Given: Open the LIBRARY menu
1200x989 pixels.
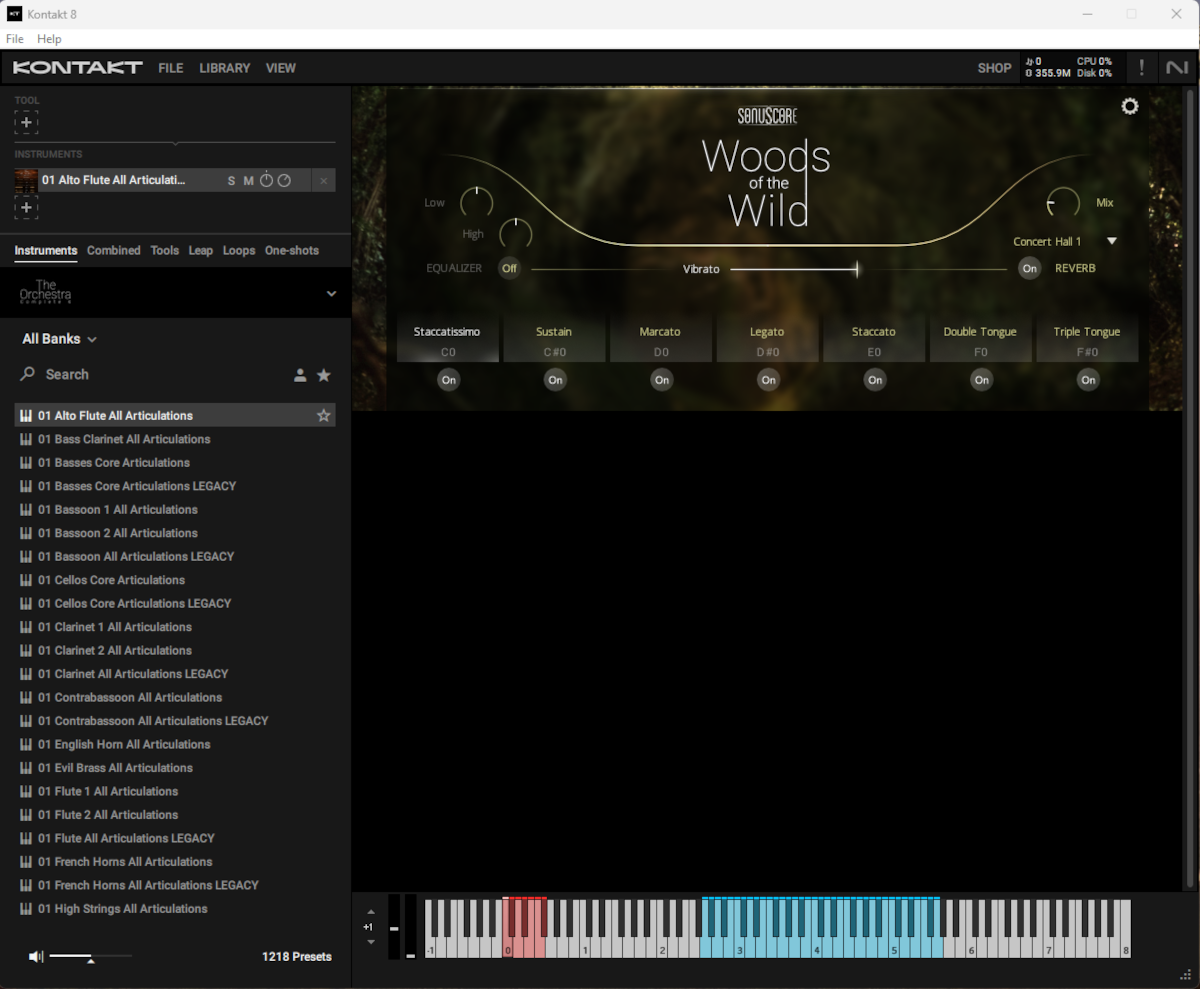Looking at the screenshot, I should tap(225, 68).
